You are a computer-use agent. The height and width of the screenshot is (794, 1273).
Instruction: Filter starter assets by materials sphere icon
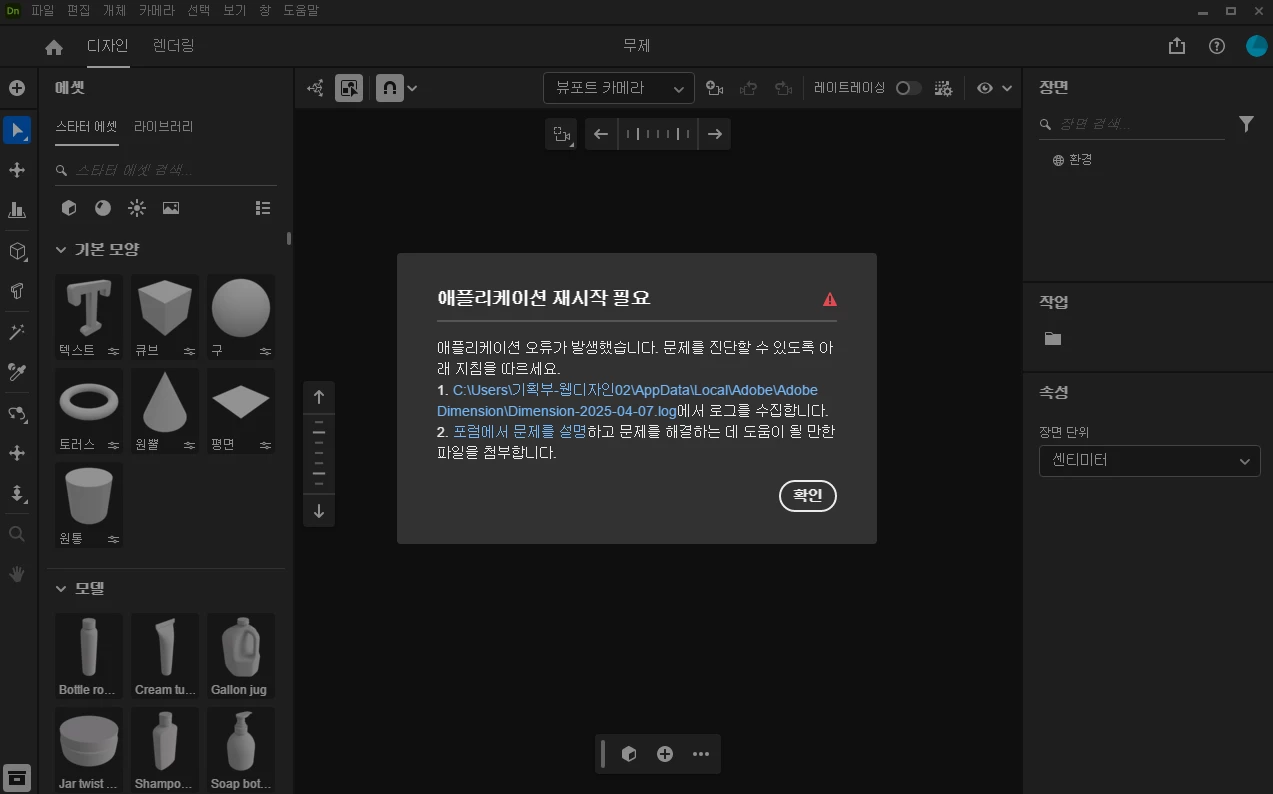point(103,208)
